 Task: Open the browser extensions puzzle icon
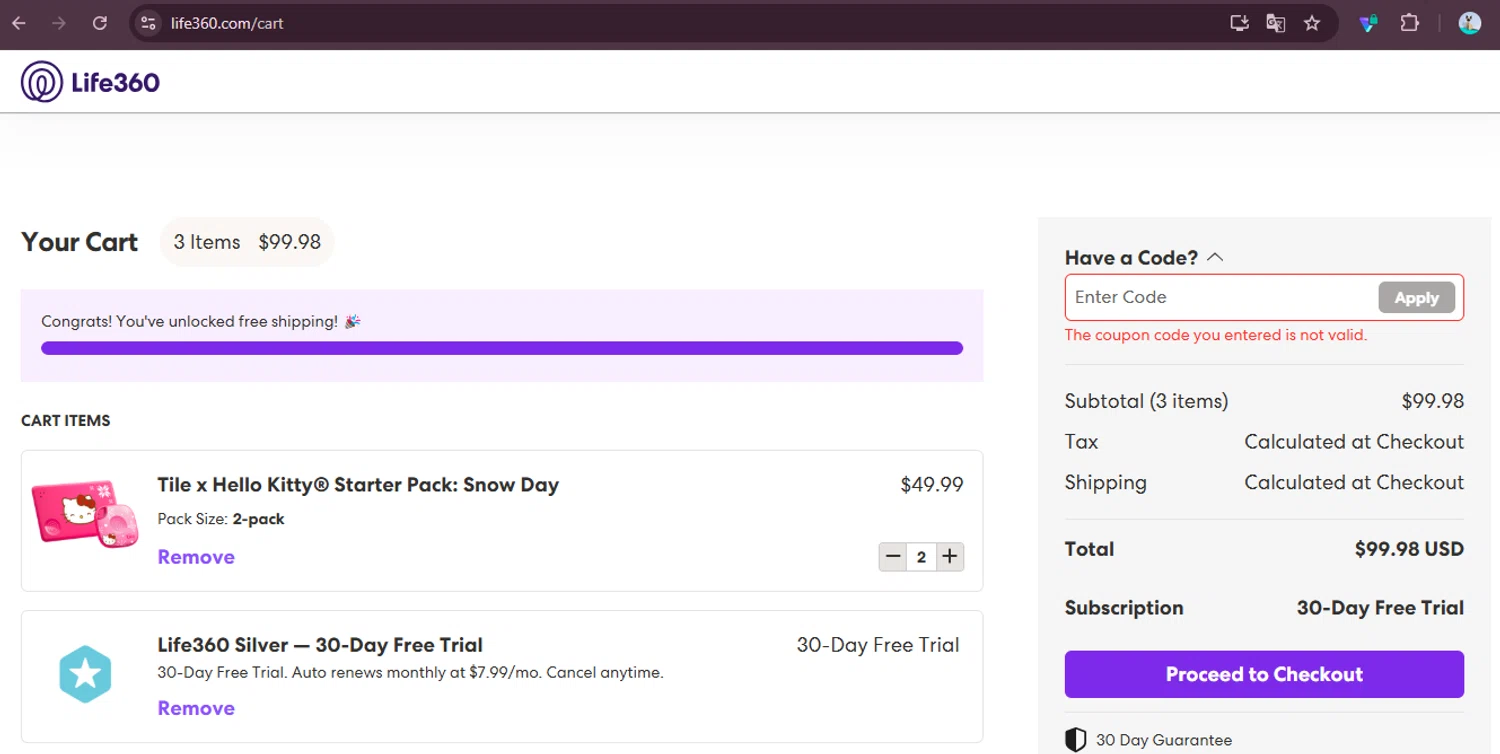(1410, 23)
